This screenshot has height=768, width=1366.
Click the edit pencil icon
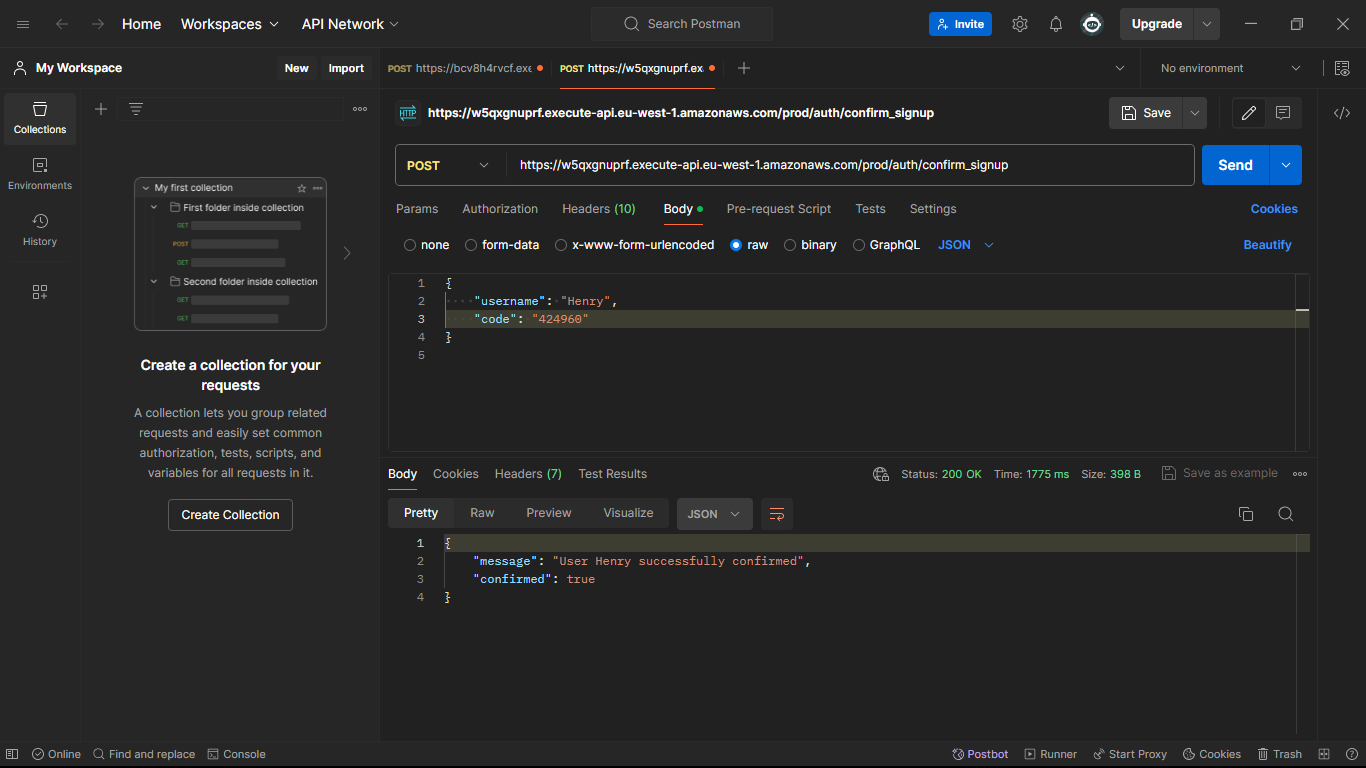(x=1249, y=113)
